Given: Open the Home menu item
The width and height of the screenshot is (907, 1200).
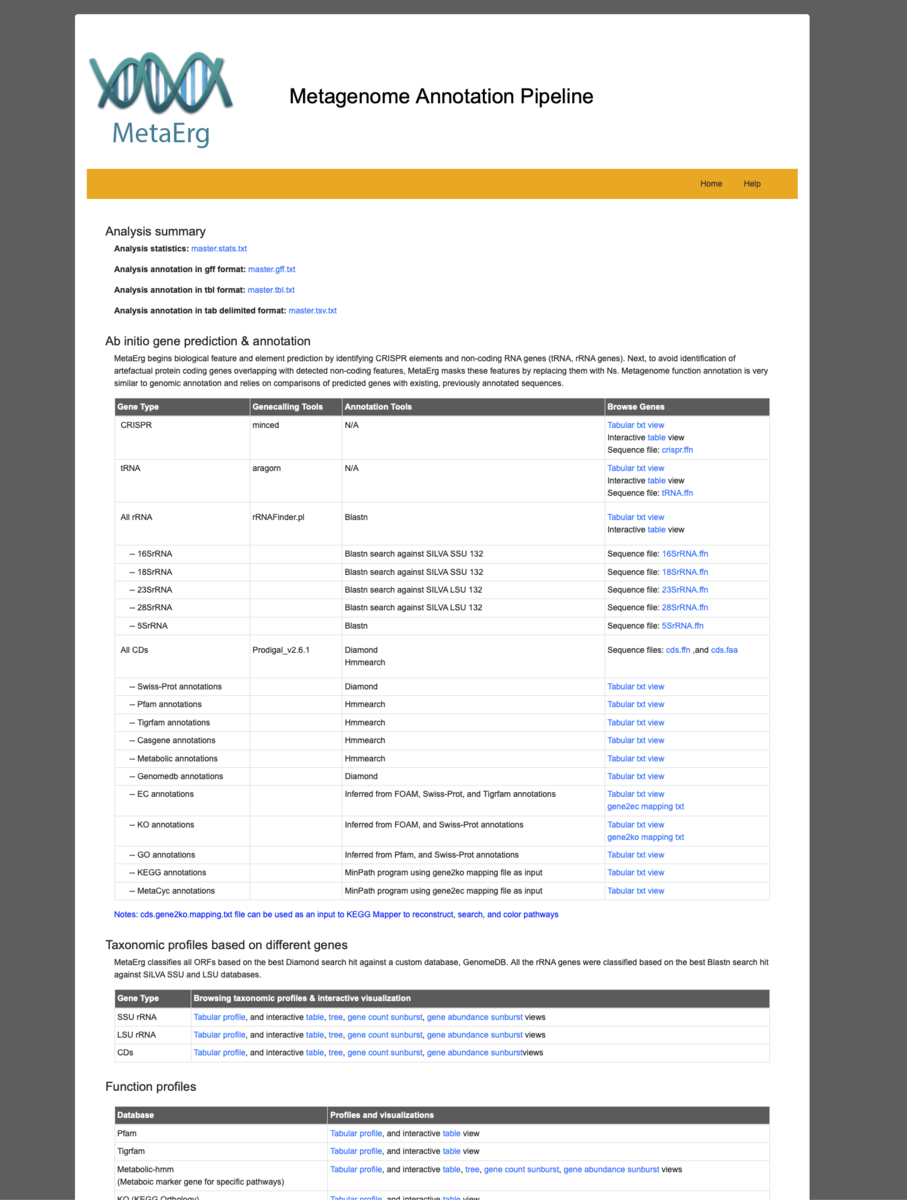Looking at the screenshot, I should coord(711,184).
